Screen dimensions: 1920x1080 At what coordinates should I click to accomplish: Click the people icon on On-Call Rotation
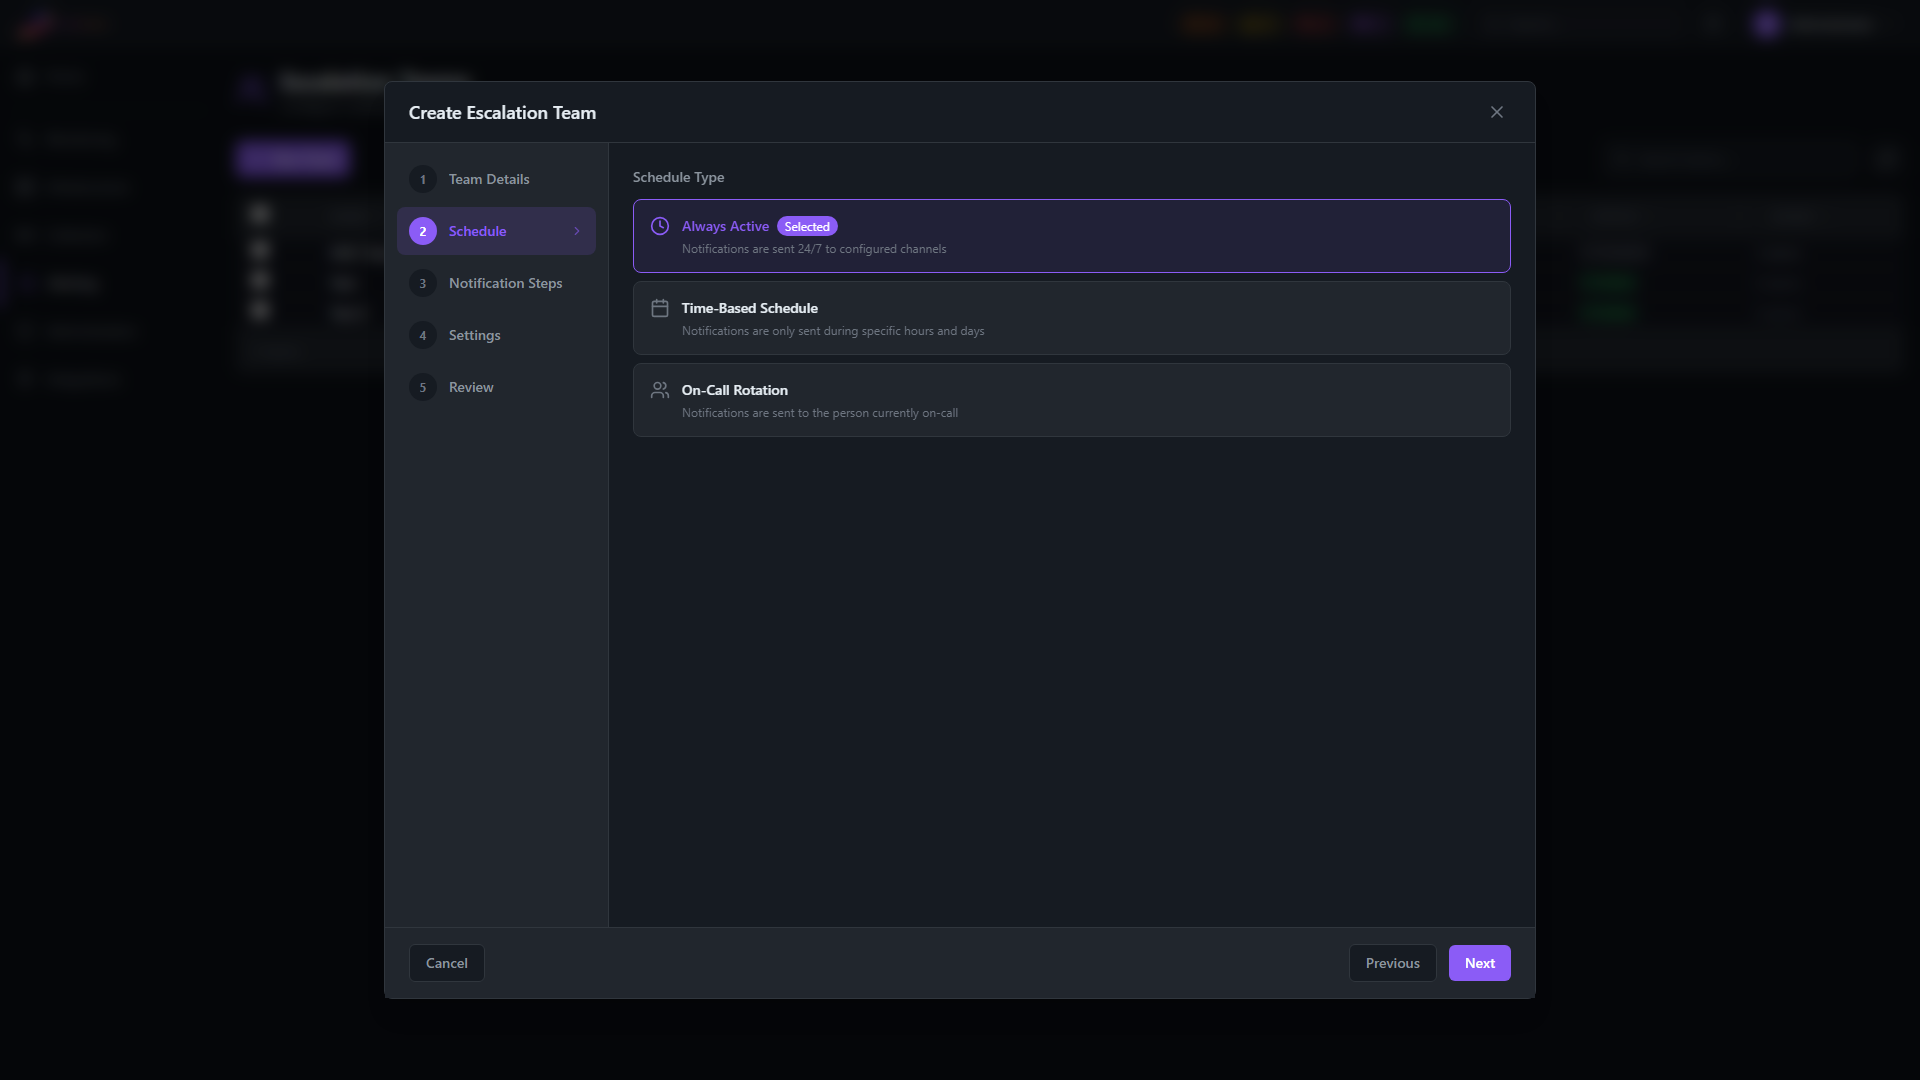tap(660, 390)
